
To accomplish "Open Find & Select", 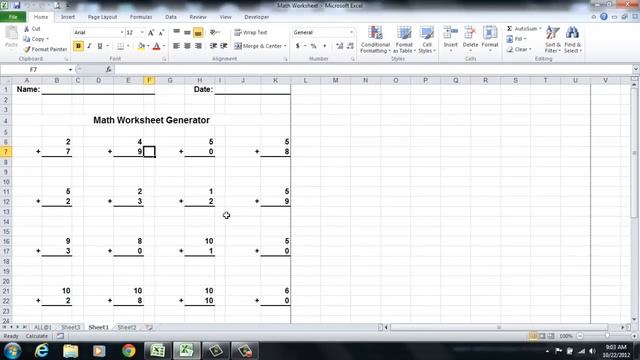I will click(x=573, y=39).
